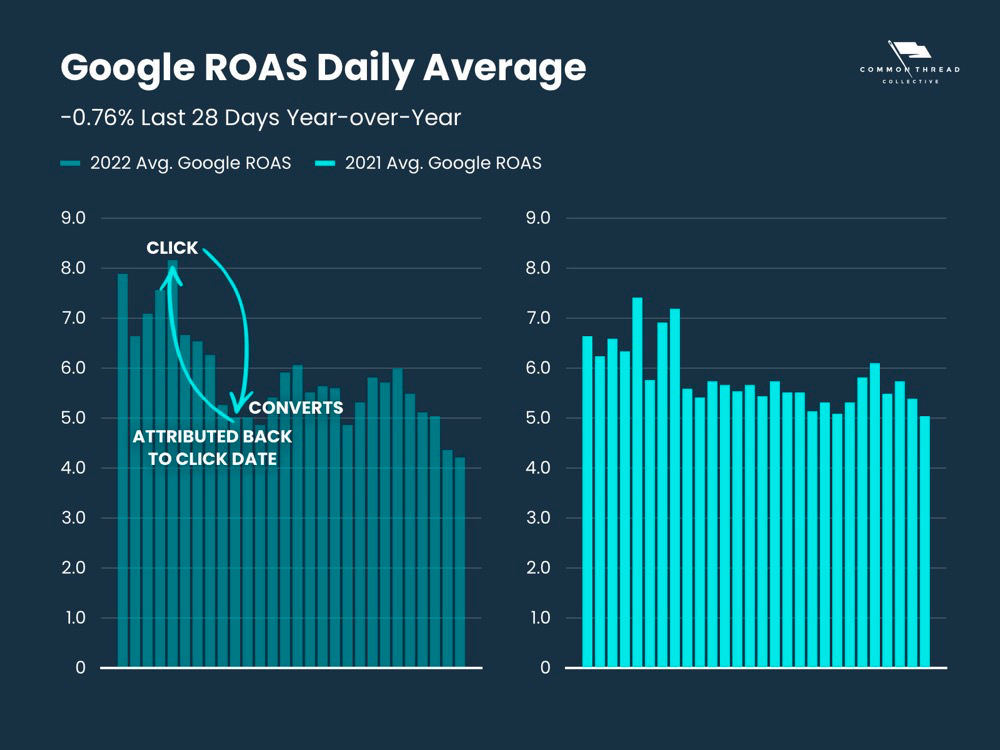Click the 0 axis label on the 2021 chart
The height and width of the screenshot is (750, 1000).
coord(545,668)
